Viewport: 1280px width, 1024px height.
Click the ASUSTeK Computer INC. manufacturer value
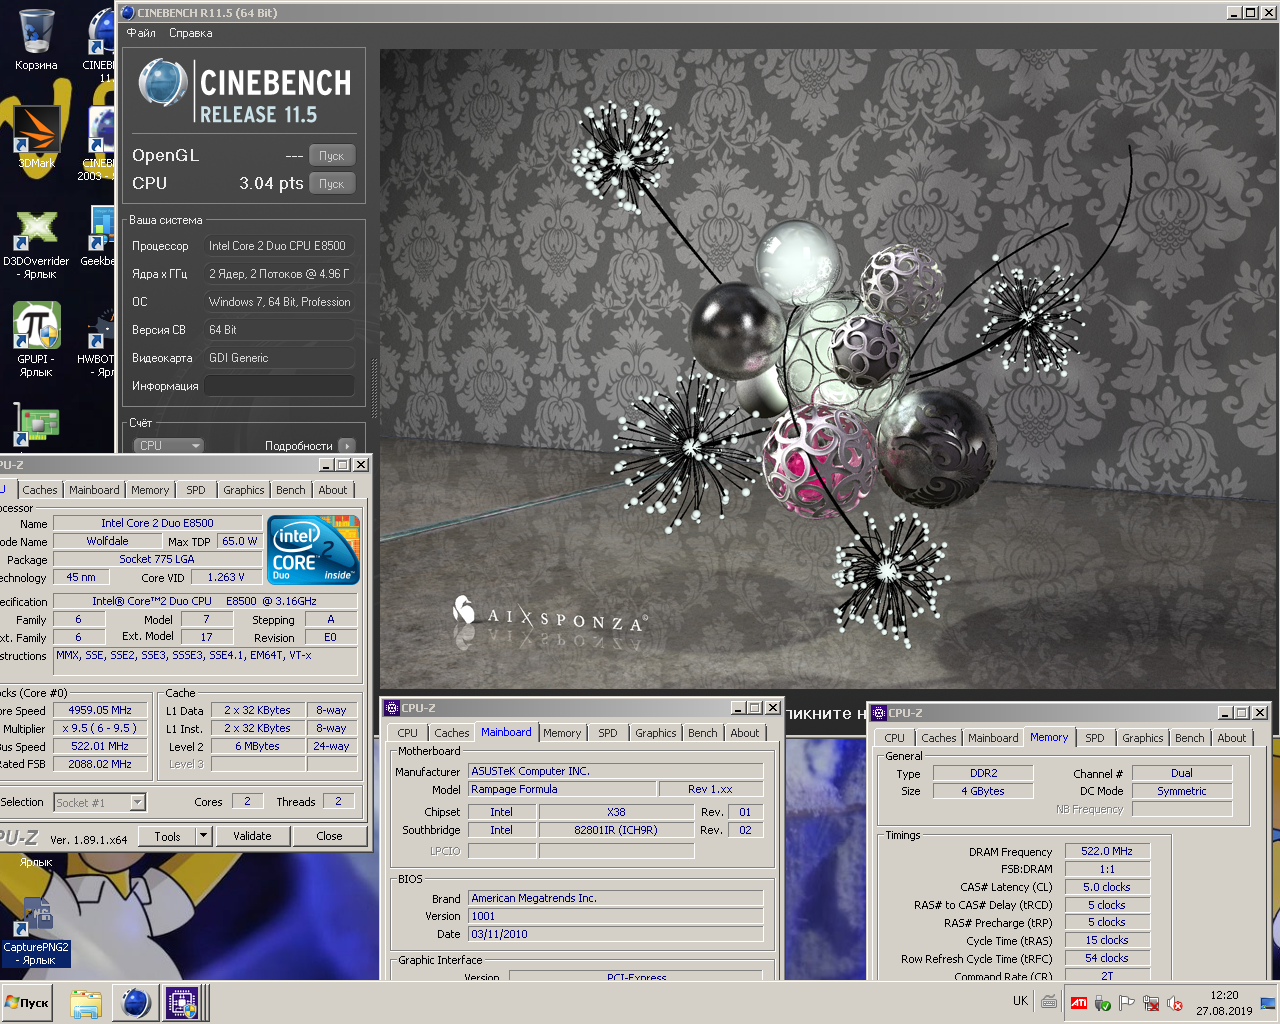[615, 771]
